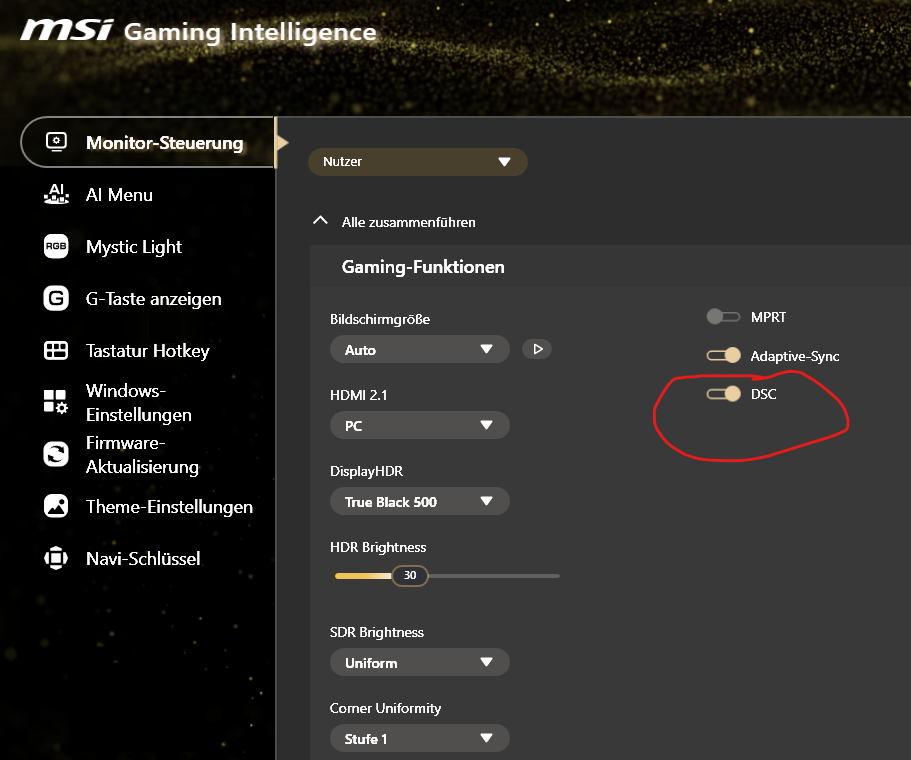Enable the MPRT toggle
The image size is (911, 760).
coord(723,317)
